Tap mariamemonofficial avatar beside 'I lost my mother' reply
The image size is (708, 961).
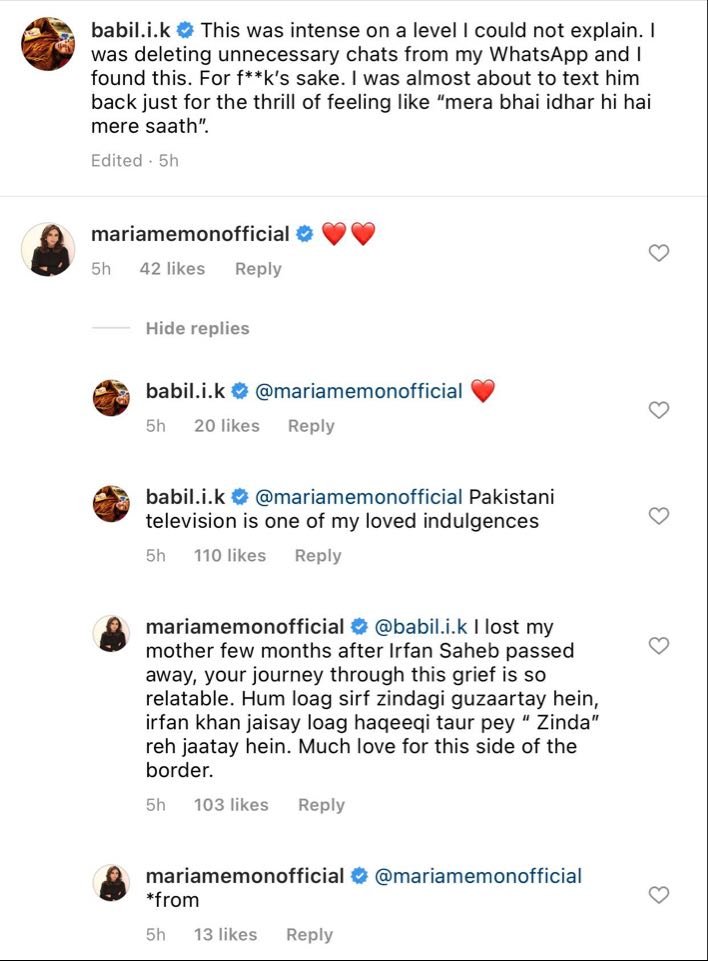[x=111, y=633]
